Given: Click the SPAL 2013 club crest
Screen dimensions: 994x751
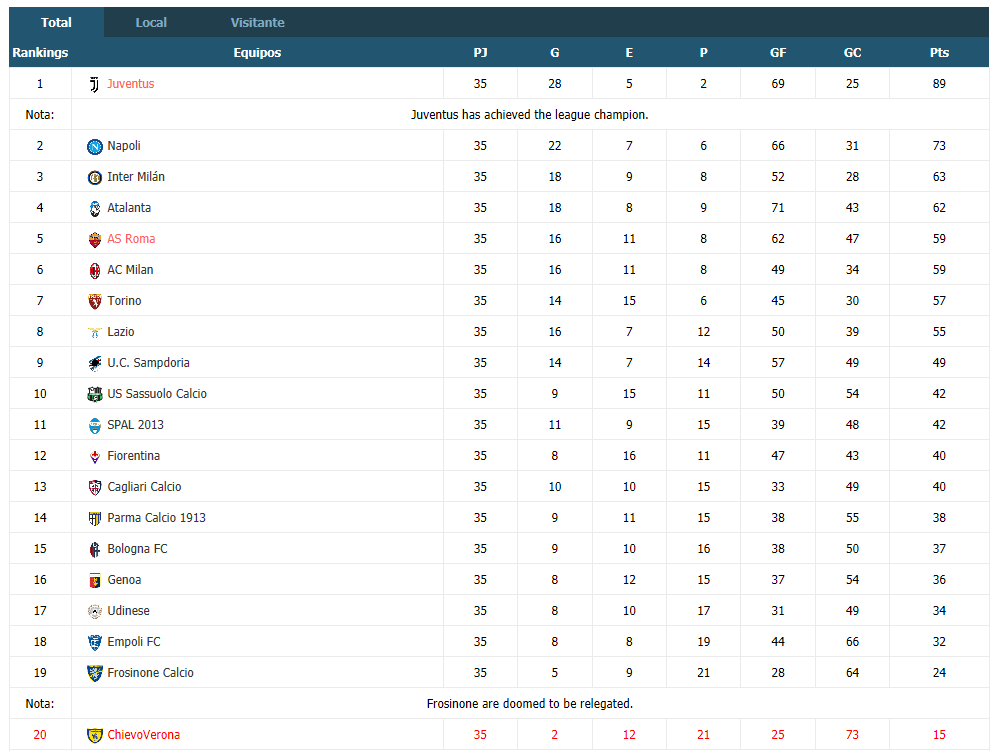Looking at the screenshot, I should coord(94,426).
